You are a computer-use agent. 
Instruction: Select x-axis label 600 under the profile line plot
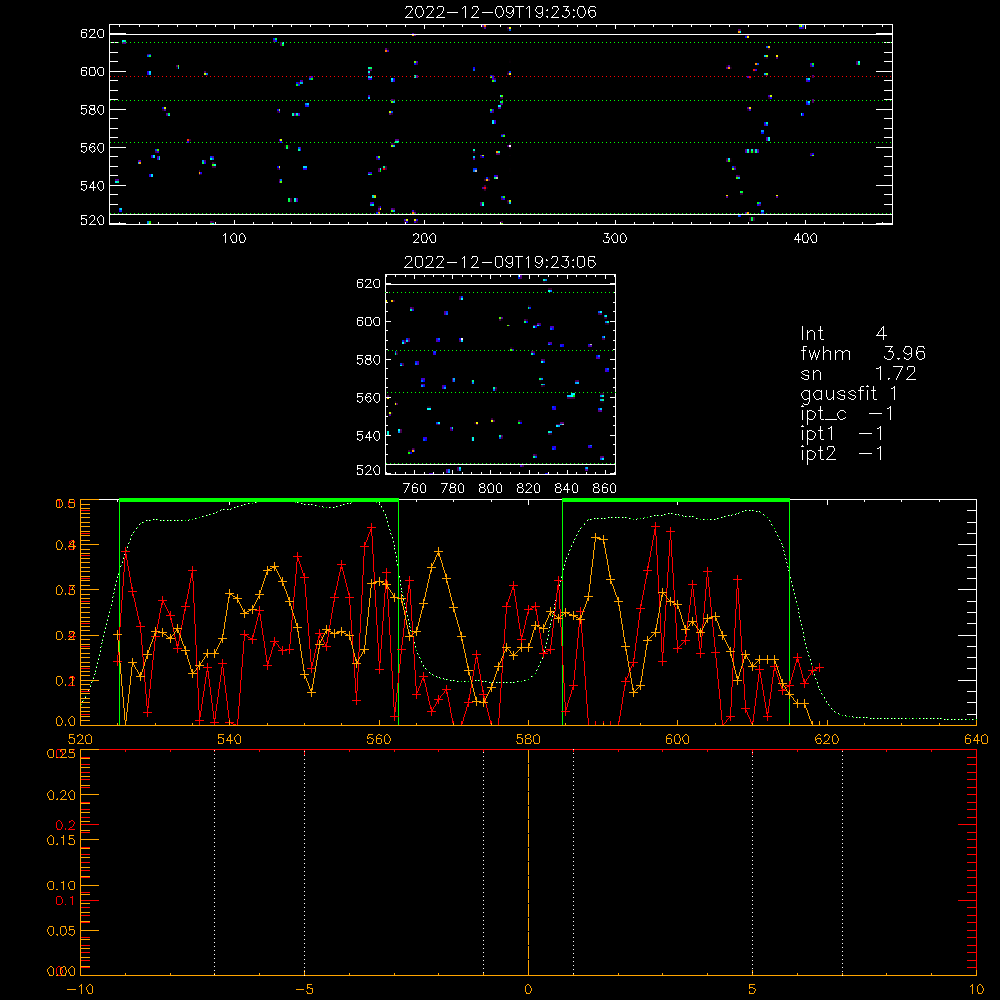pyautogui.click(x=677, y=740)
